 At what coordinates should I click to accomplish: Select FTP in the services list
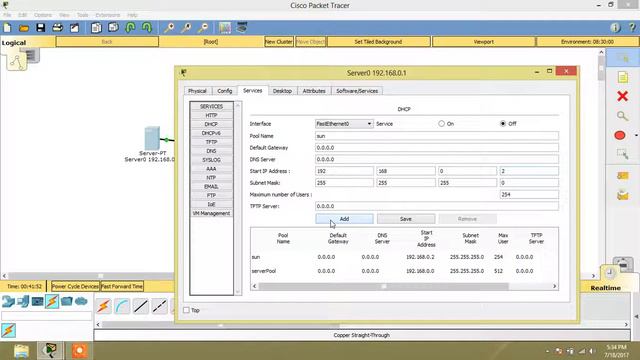point(211,196)
